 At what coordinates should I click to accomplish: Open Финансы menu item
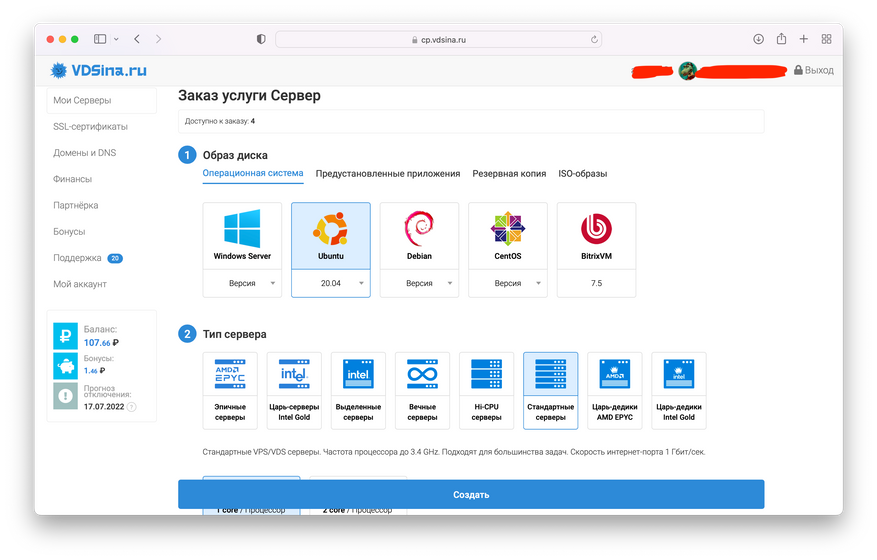(x=73, y=179)
